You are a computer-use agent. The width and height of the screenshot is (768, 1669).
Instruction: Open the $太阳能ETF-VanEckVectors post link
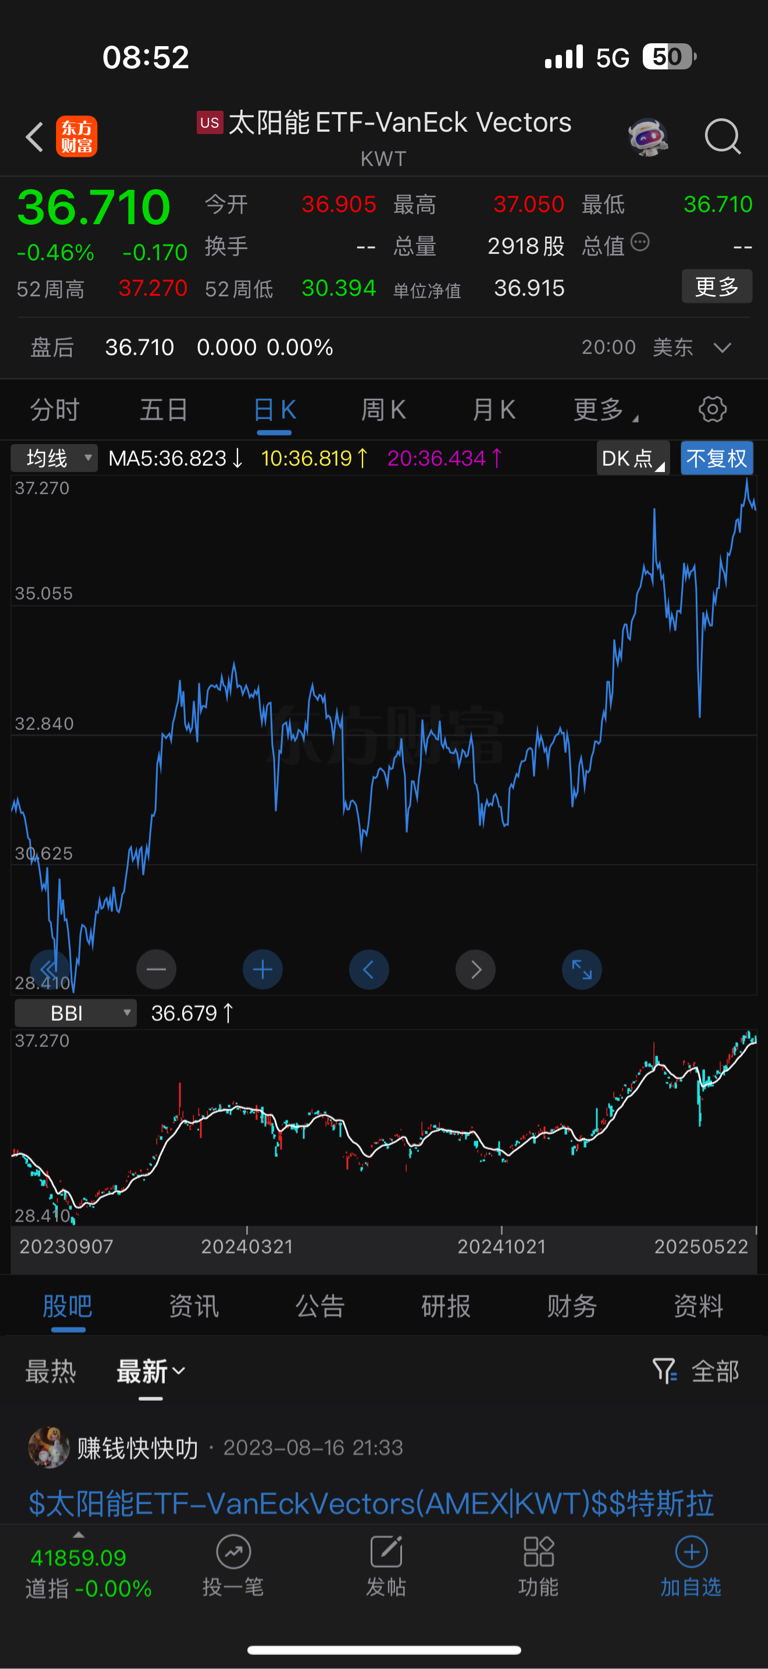coord(371,1503)
